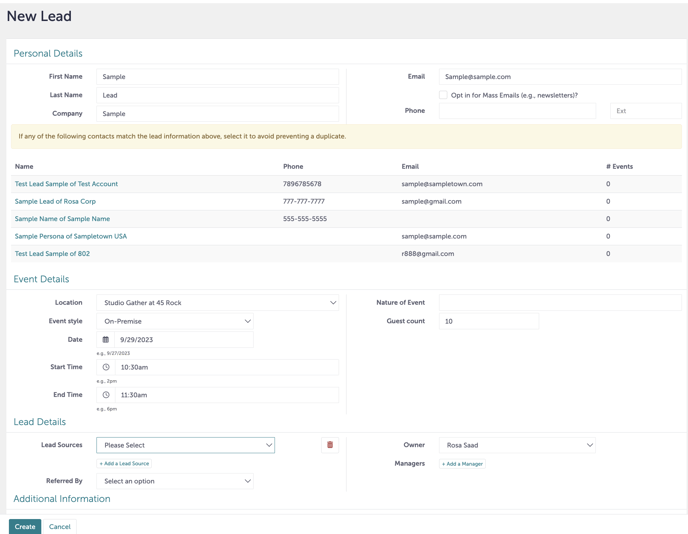Screen dimensions: 688x534
Task: Click the calendar icon beside Date
Action: [x=106, y=340]
